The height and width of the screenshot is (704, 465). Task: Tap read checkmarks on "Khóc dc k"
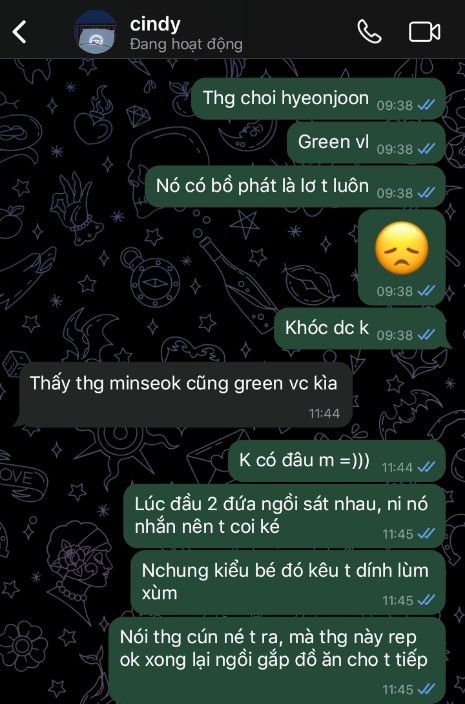pyautogui.click(x=426, y=334)
